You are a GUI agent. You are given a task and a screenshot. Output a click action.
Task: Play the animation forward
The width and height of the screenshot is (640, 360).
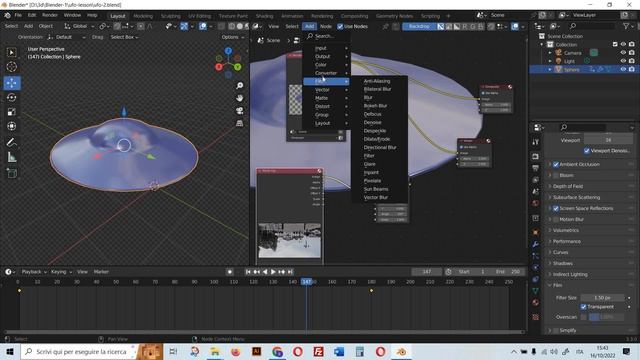[x=273, y=272]
